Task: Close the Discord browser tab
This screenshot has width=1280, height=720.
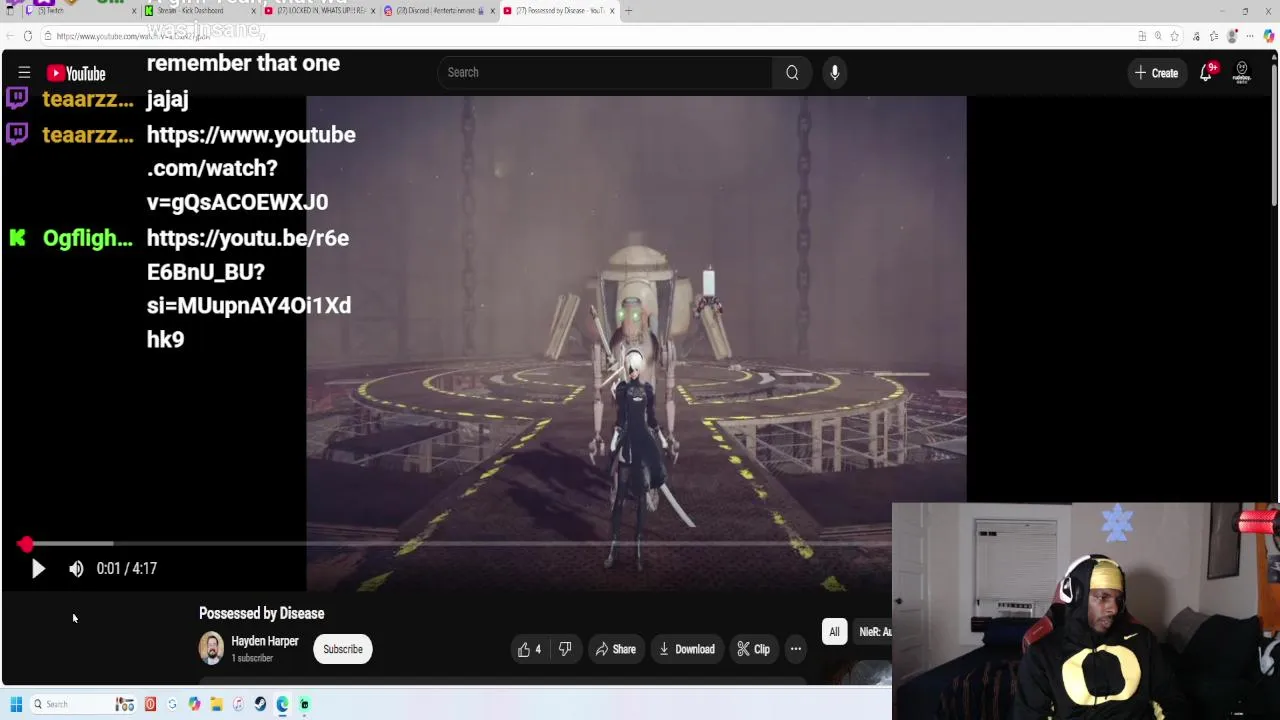Action: coord(493,11)
